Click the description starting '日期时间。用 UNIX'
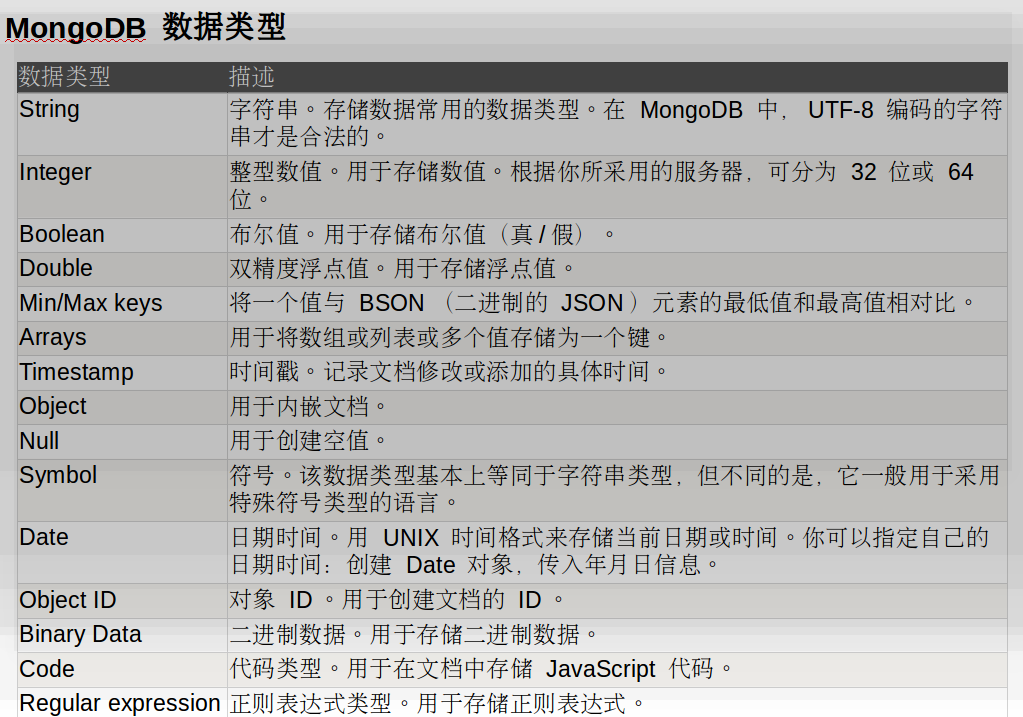 click(x=617, y=552)
